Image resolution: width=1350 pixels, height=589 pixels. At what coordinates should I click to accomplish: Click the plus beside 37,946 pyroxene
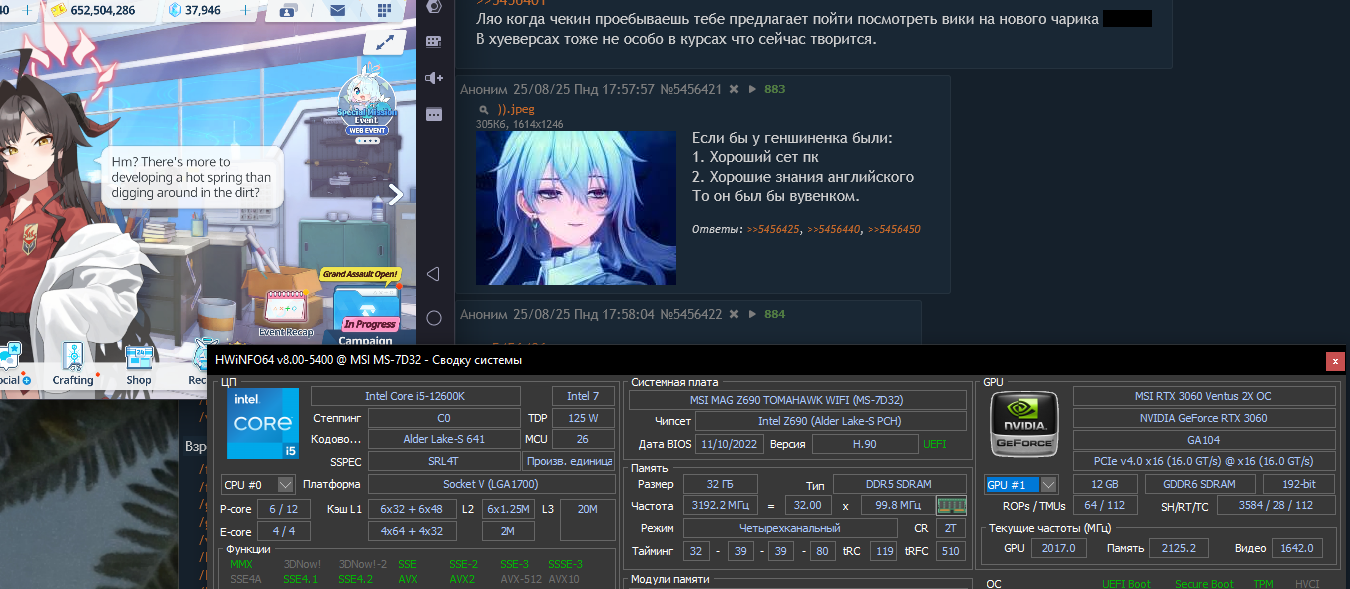tap(247, 11)
